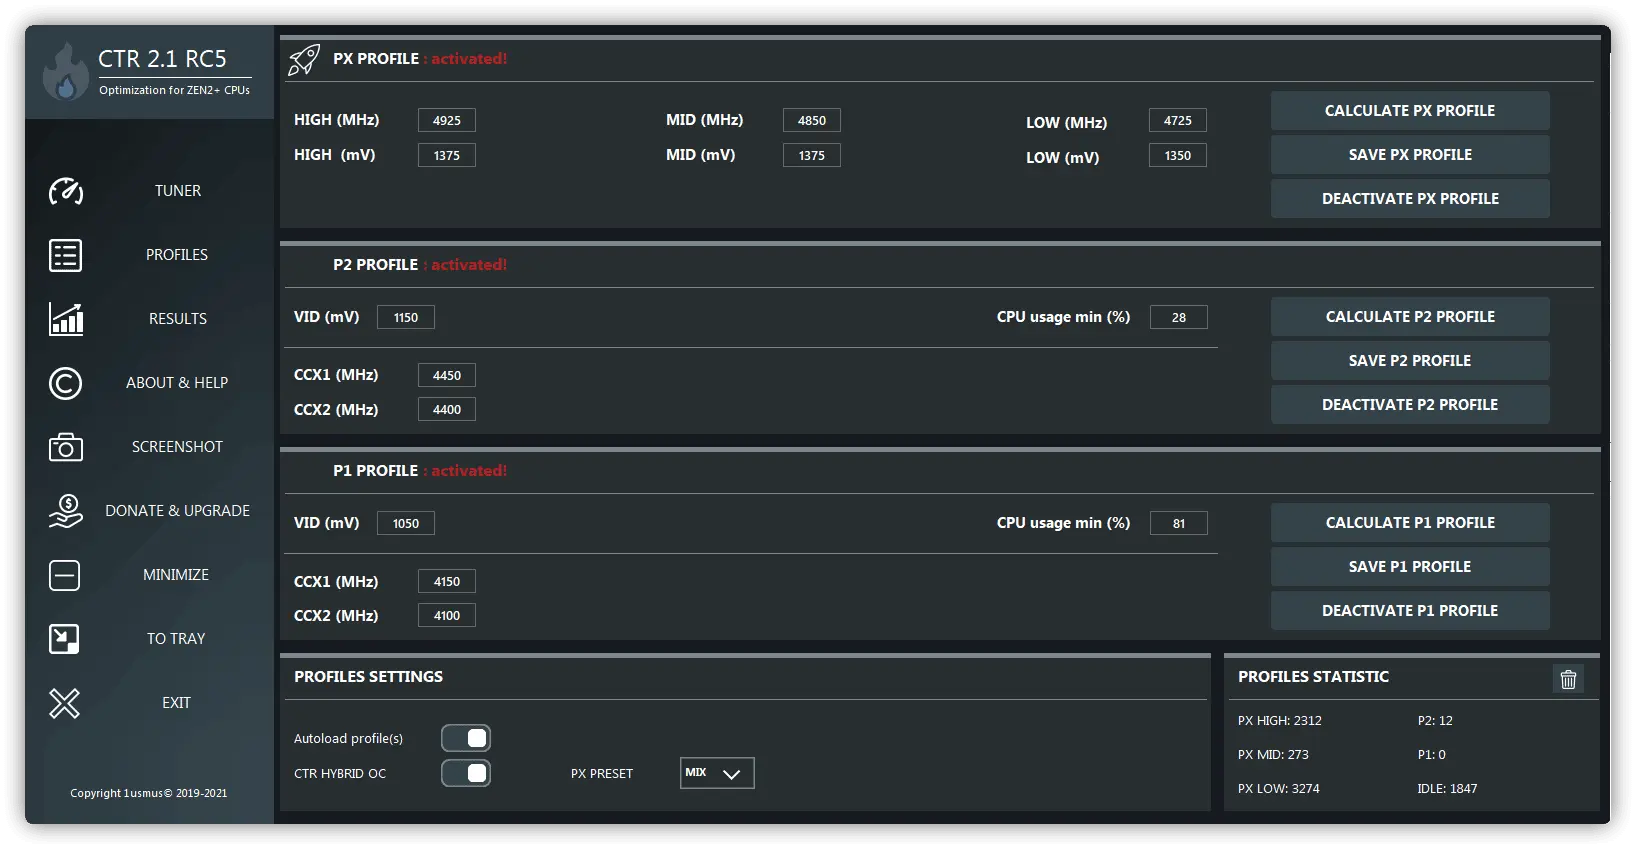The height and width of the screenshot is (849, 1636).
Task: Click the Exit cross icon
Action: click(65, 703)
